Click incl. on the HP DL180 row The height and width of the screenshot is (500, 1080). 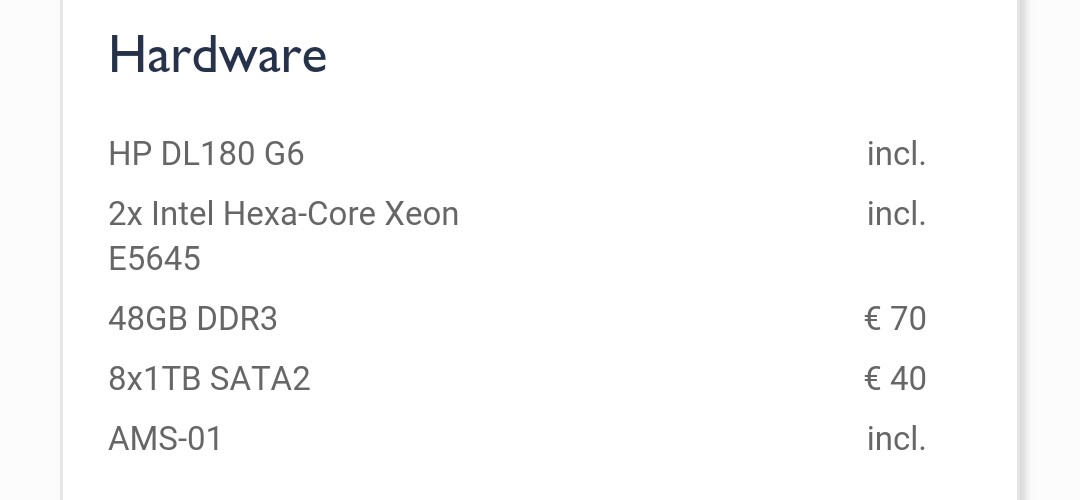(896, 154)
